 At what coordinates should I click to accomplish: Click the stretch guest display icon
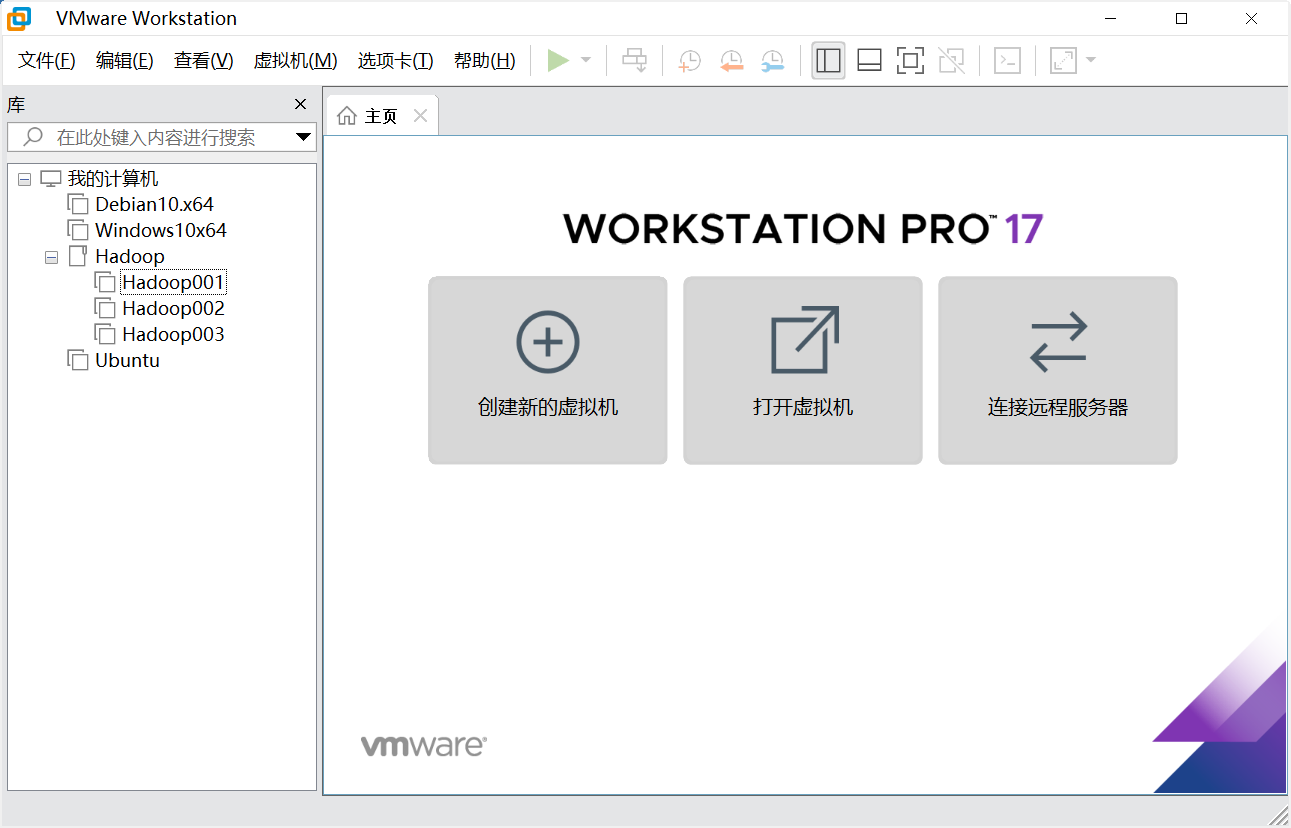pos(1063,61)
